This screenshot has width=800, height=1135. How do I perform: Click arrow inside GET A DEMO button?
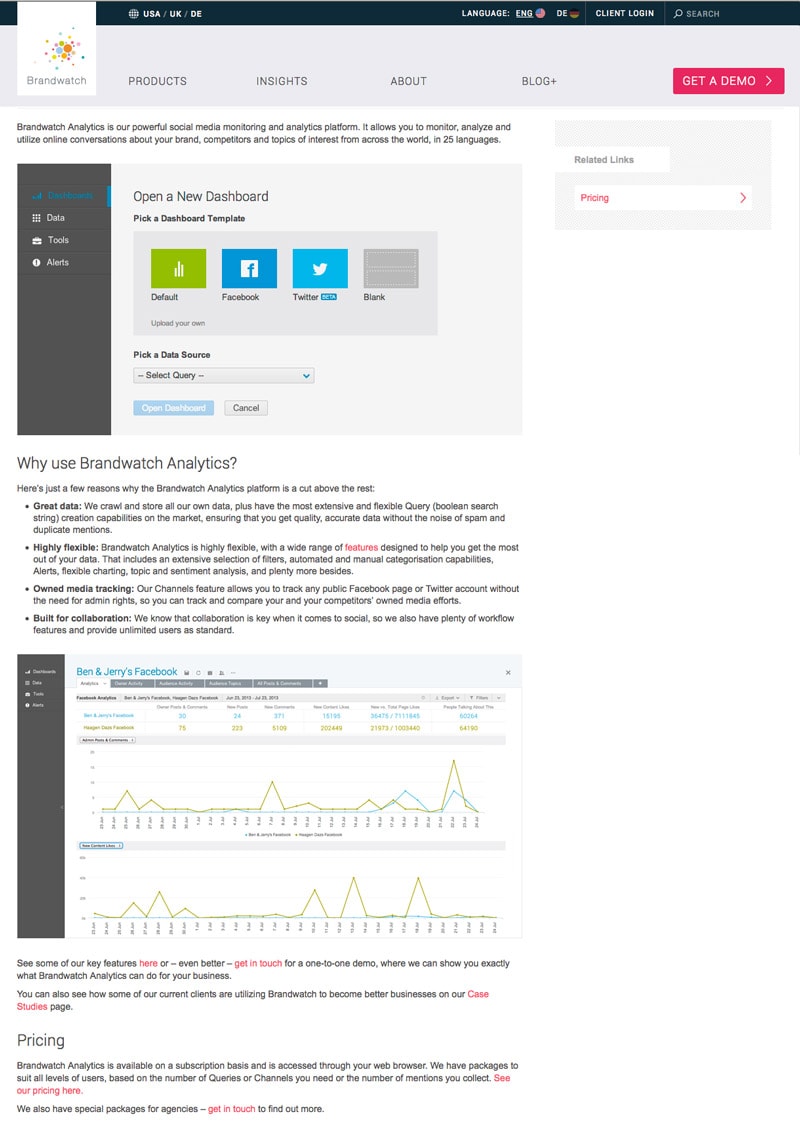coord(769,81)
